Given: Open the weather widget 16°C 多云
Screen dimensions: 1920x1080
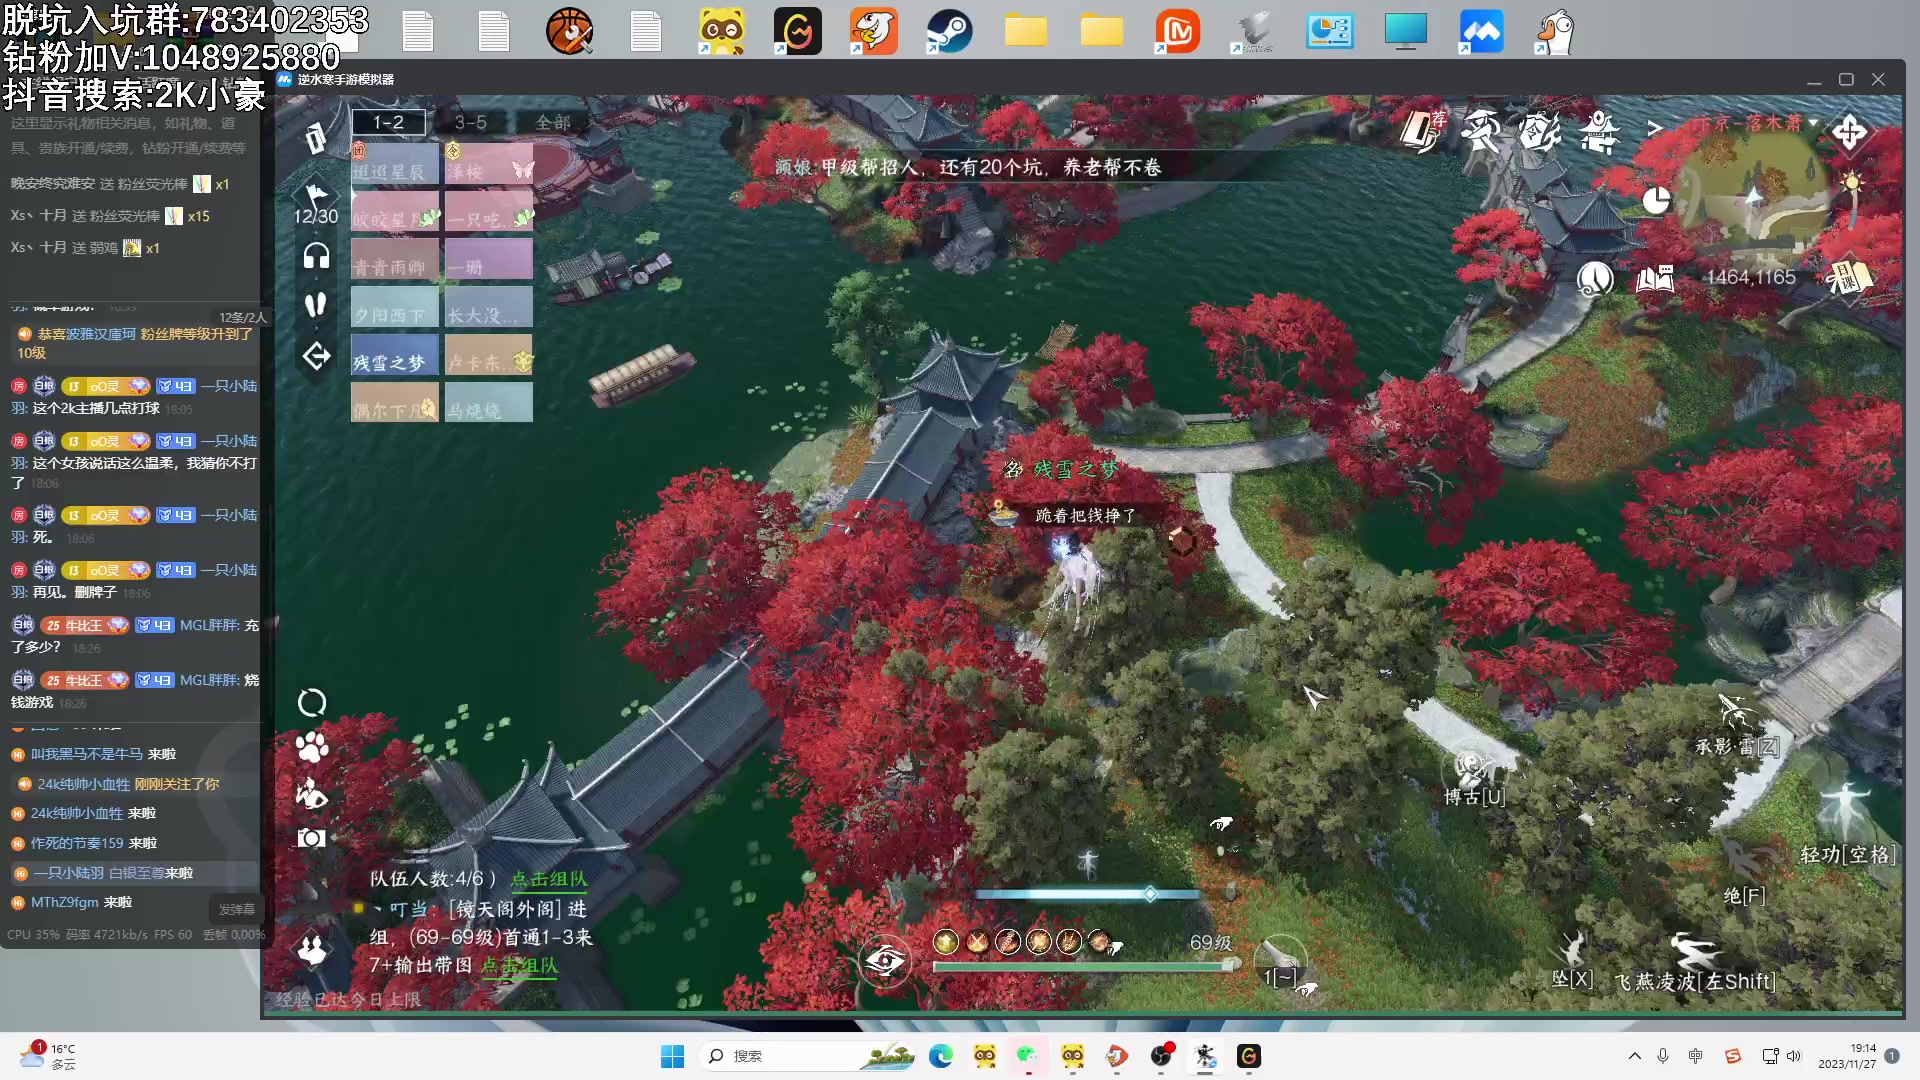Looking at the screenshot, I should [48, 1056].
